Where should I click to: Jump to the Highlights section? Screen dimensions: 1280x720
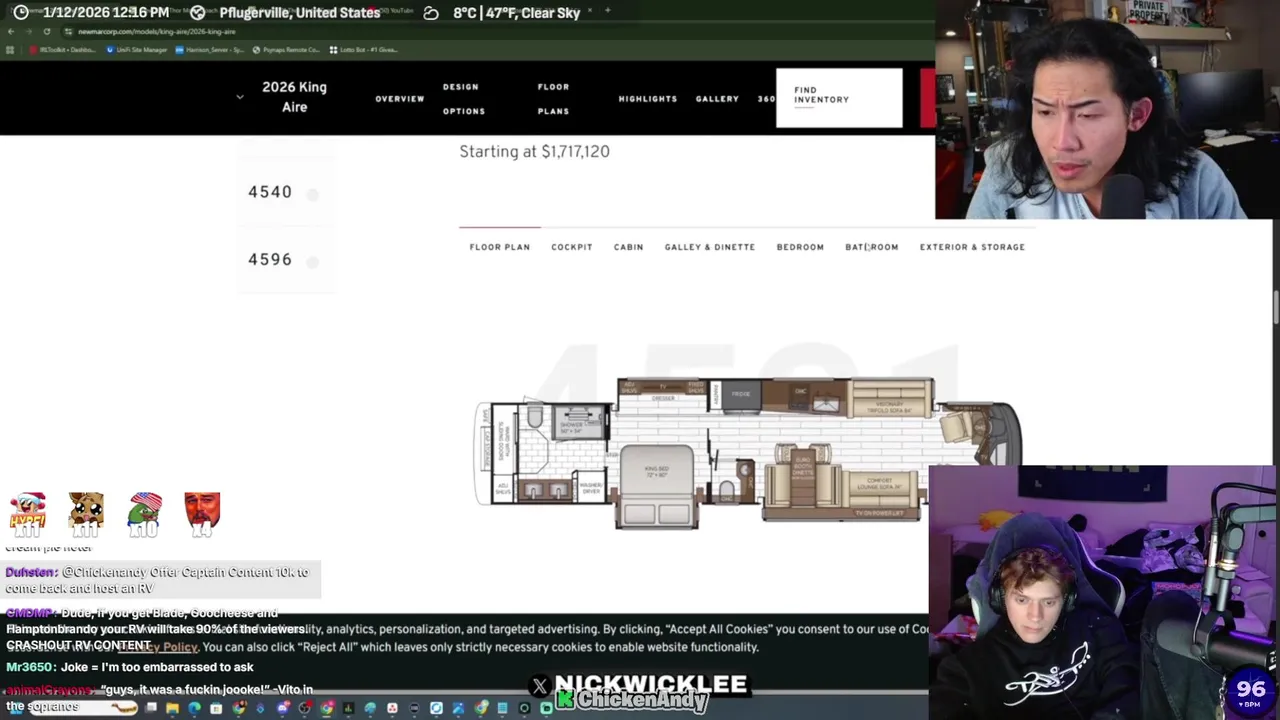point(648,99)
